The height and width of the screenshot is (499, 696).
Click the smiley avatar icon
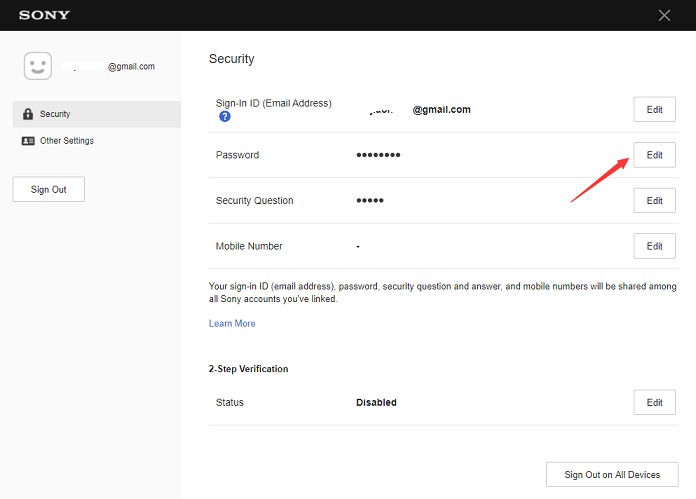pos(38,66)
